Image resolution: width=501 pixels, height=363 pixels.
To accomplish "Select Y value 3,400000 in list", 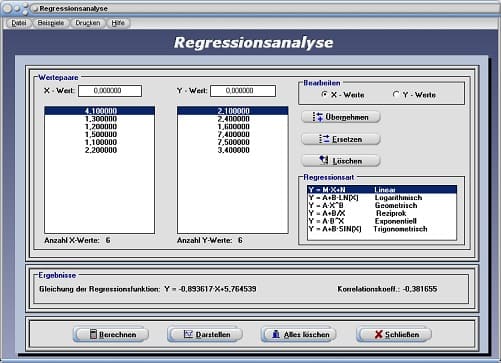I will coord(233,150).
